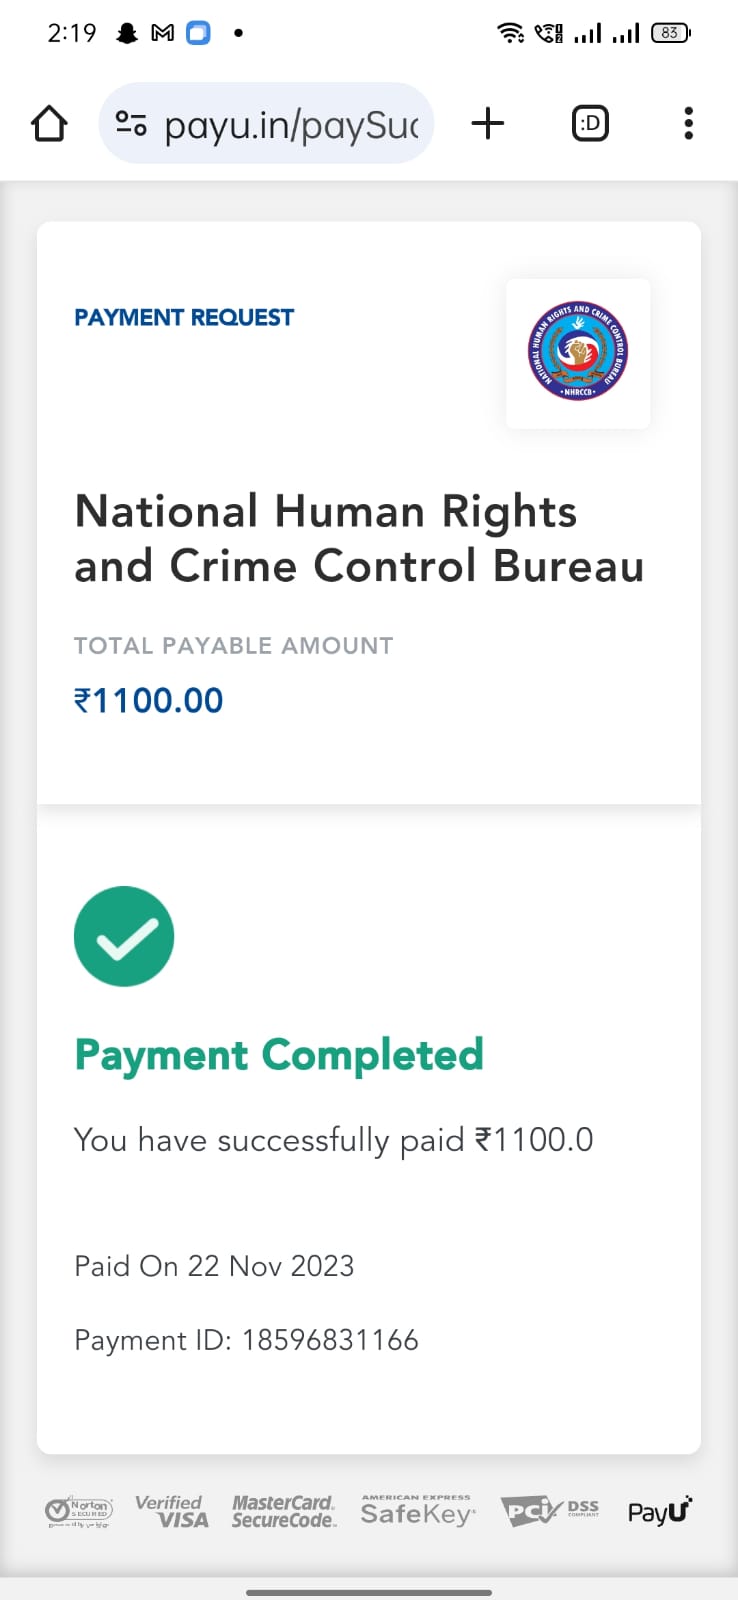The image size is (738, 1600).
Task: Click the Payment ID 18596831166 text
Action: coord(246,1340)
